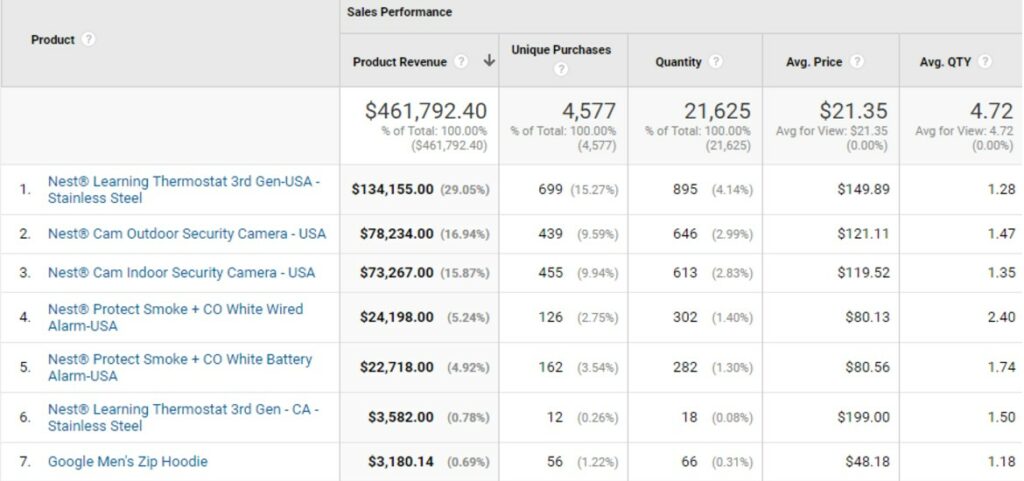Open Nest Cam Outdoor Security Camera link
This screenshot has height=481, width=1024.
click(187, 233)
